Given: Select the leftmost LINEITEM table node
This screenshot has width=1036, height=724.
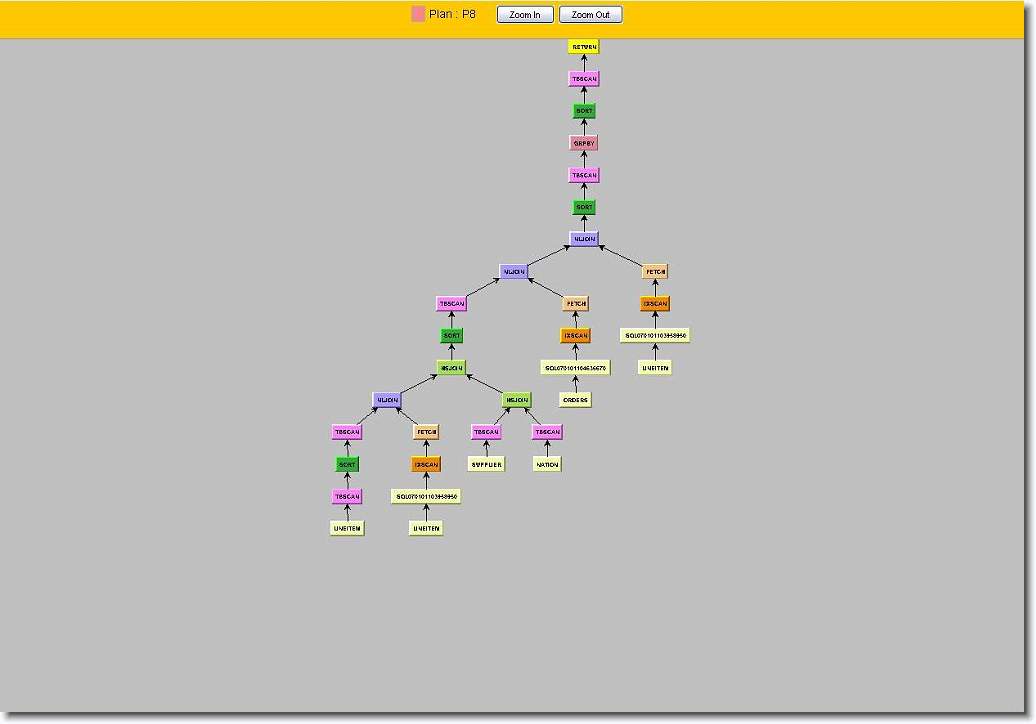Looking at the screenshot, I should [347, 528].
